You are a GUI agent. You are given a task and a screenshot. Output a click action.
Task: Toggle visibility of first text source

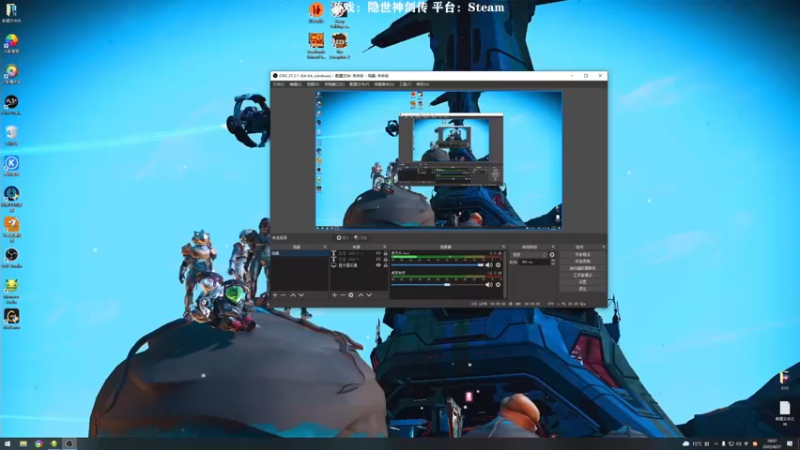(379, 253)
